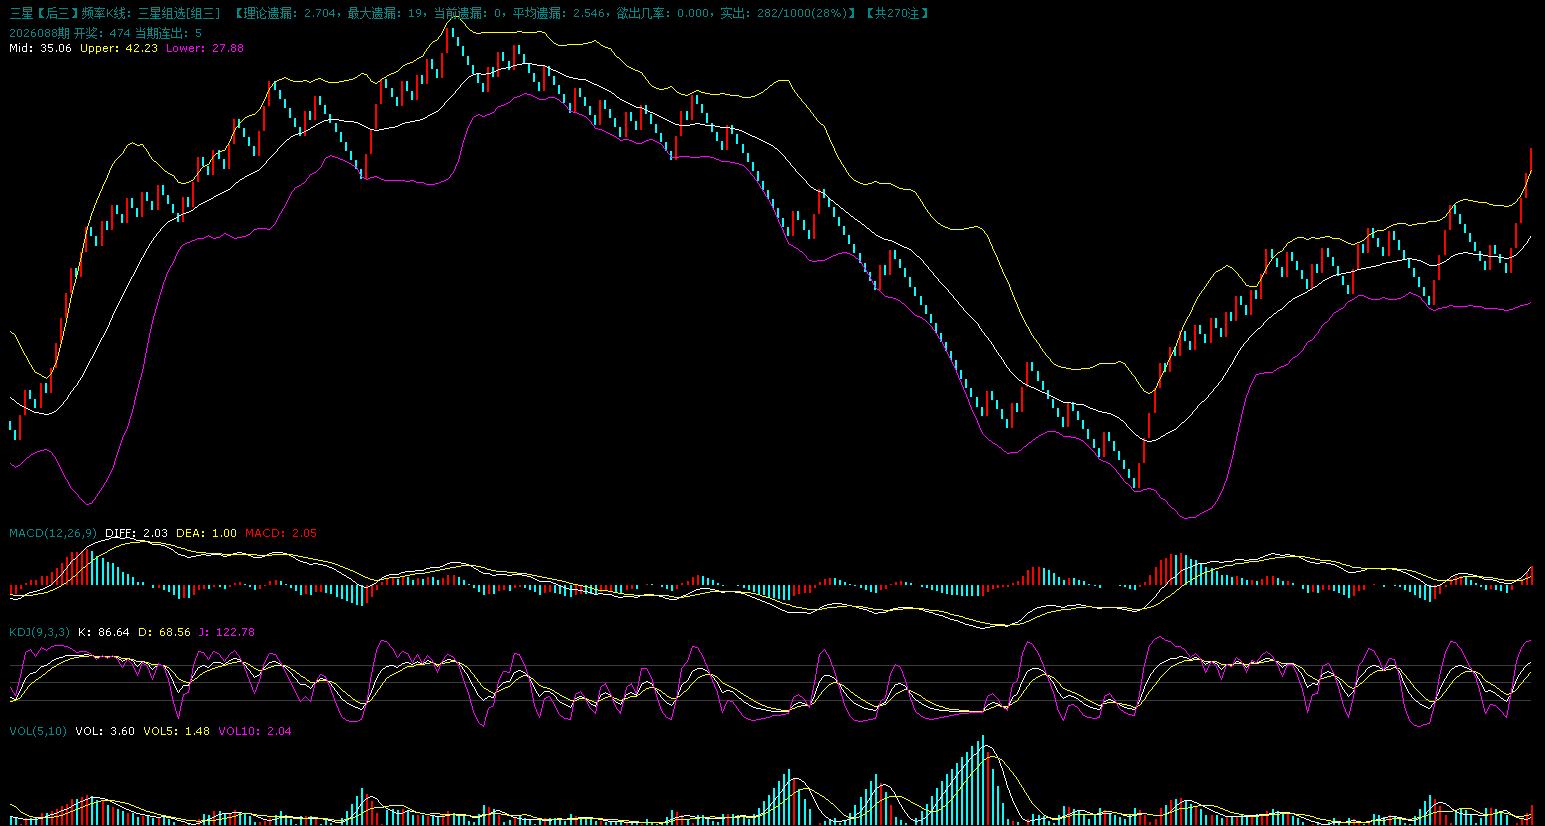Click the yellow VOL5: 1.48 readout
1545x826 pixels.
[176, 731]
